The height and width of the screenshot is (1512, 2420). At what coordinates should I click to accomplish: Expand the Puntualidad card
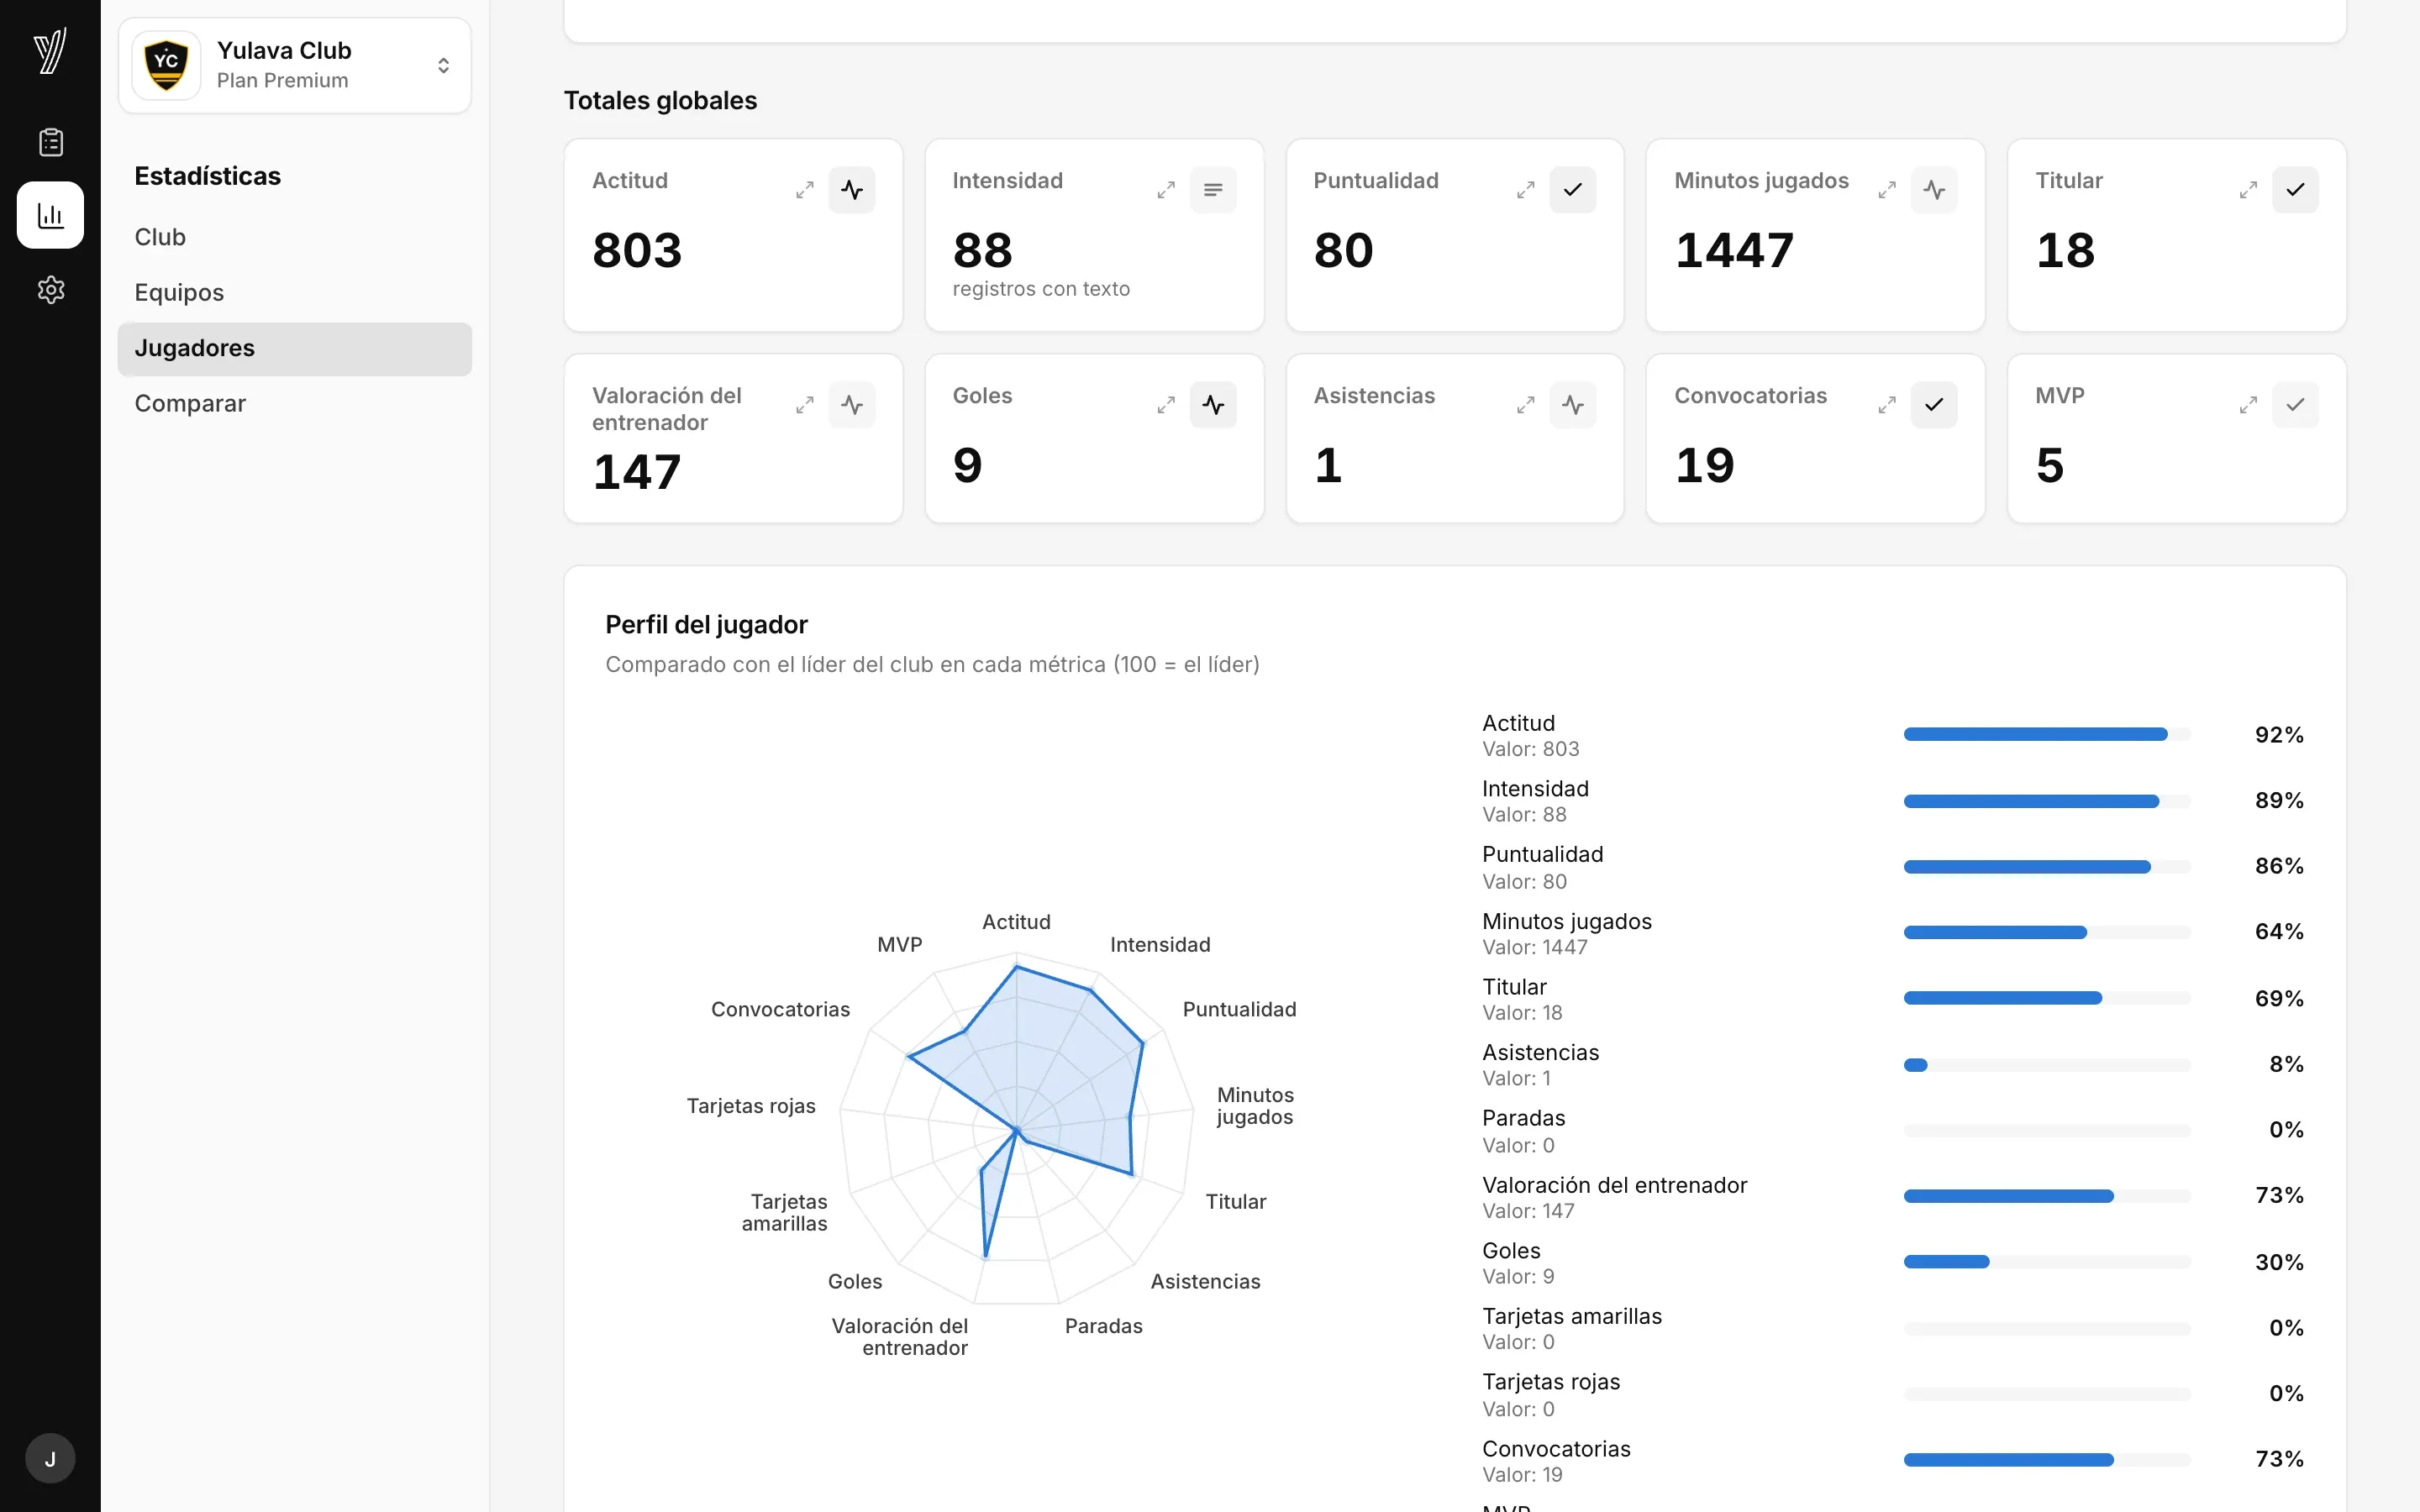[1526, 190]
